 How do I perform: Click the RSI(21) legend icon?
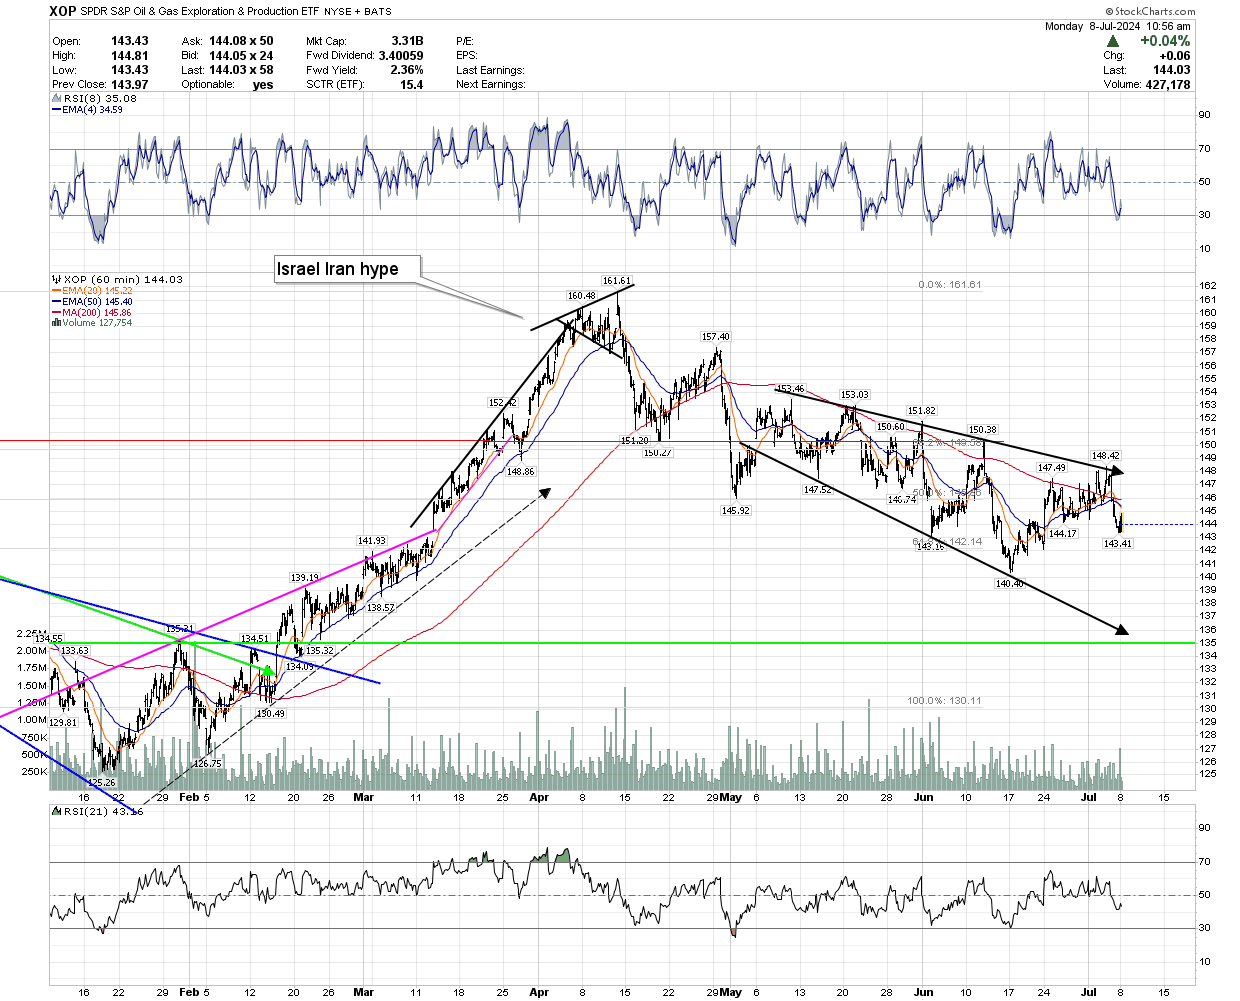tap(56, 812)
